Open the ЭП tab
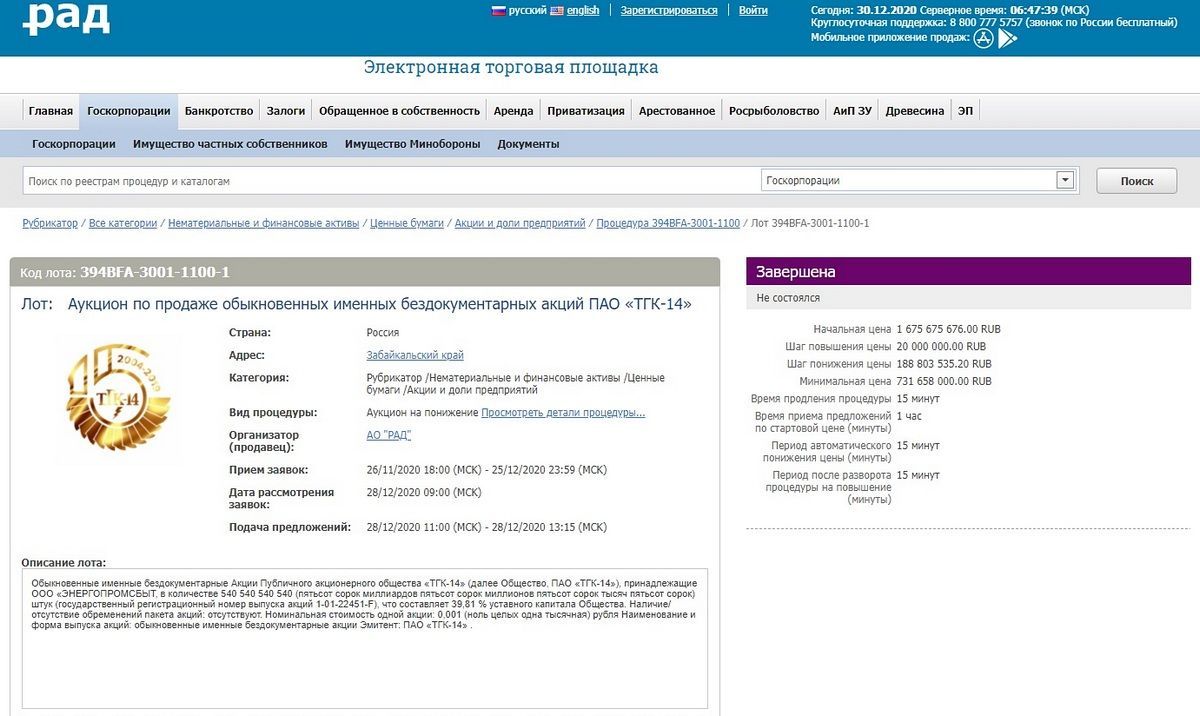This screenshot has height=716, width=1200. pos(965,111)
